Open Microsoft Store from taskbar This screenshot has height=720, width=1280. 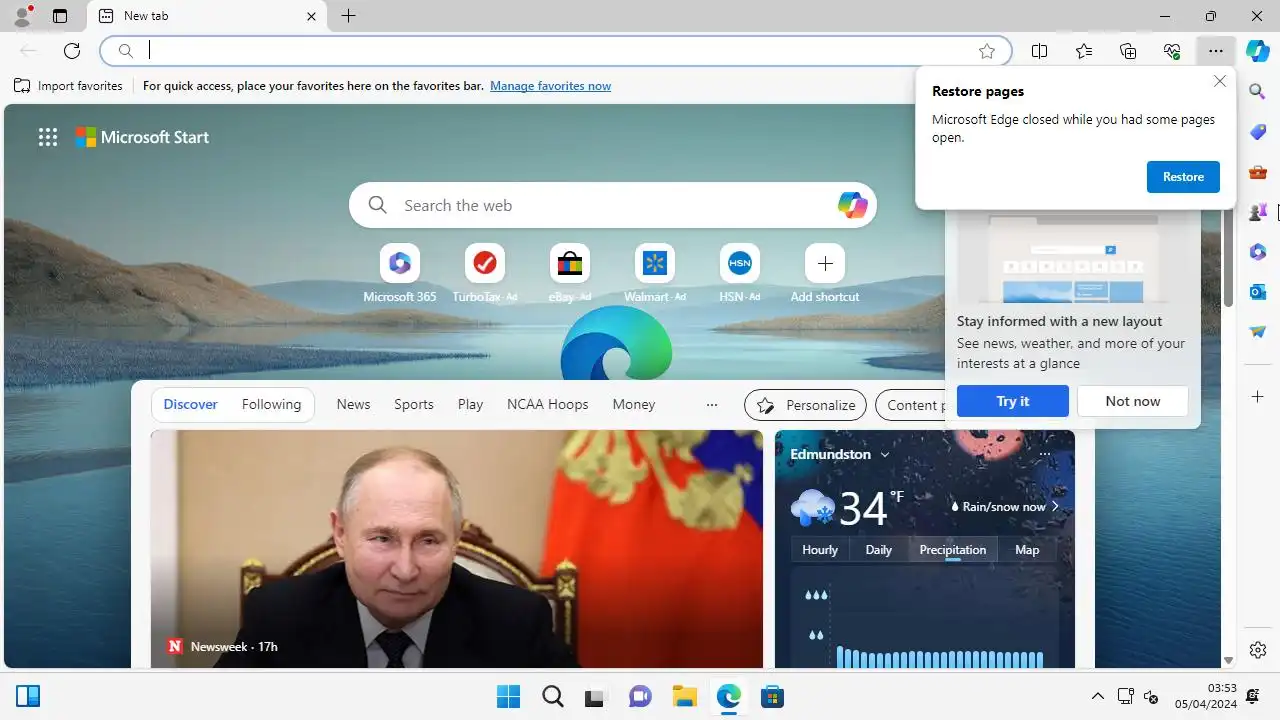click(x=771, y=696)
